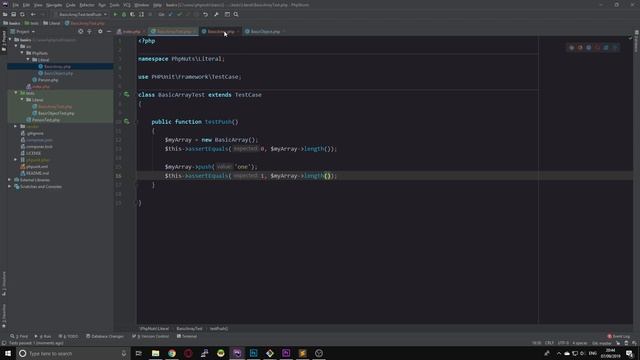640x360 pixels.
Task: Switch to the BasicArray.php editor tab
Action: tap(220, 31)
